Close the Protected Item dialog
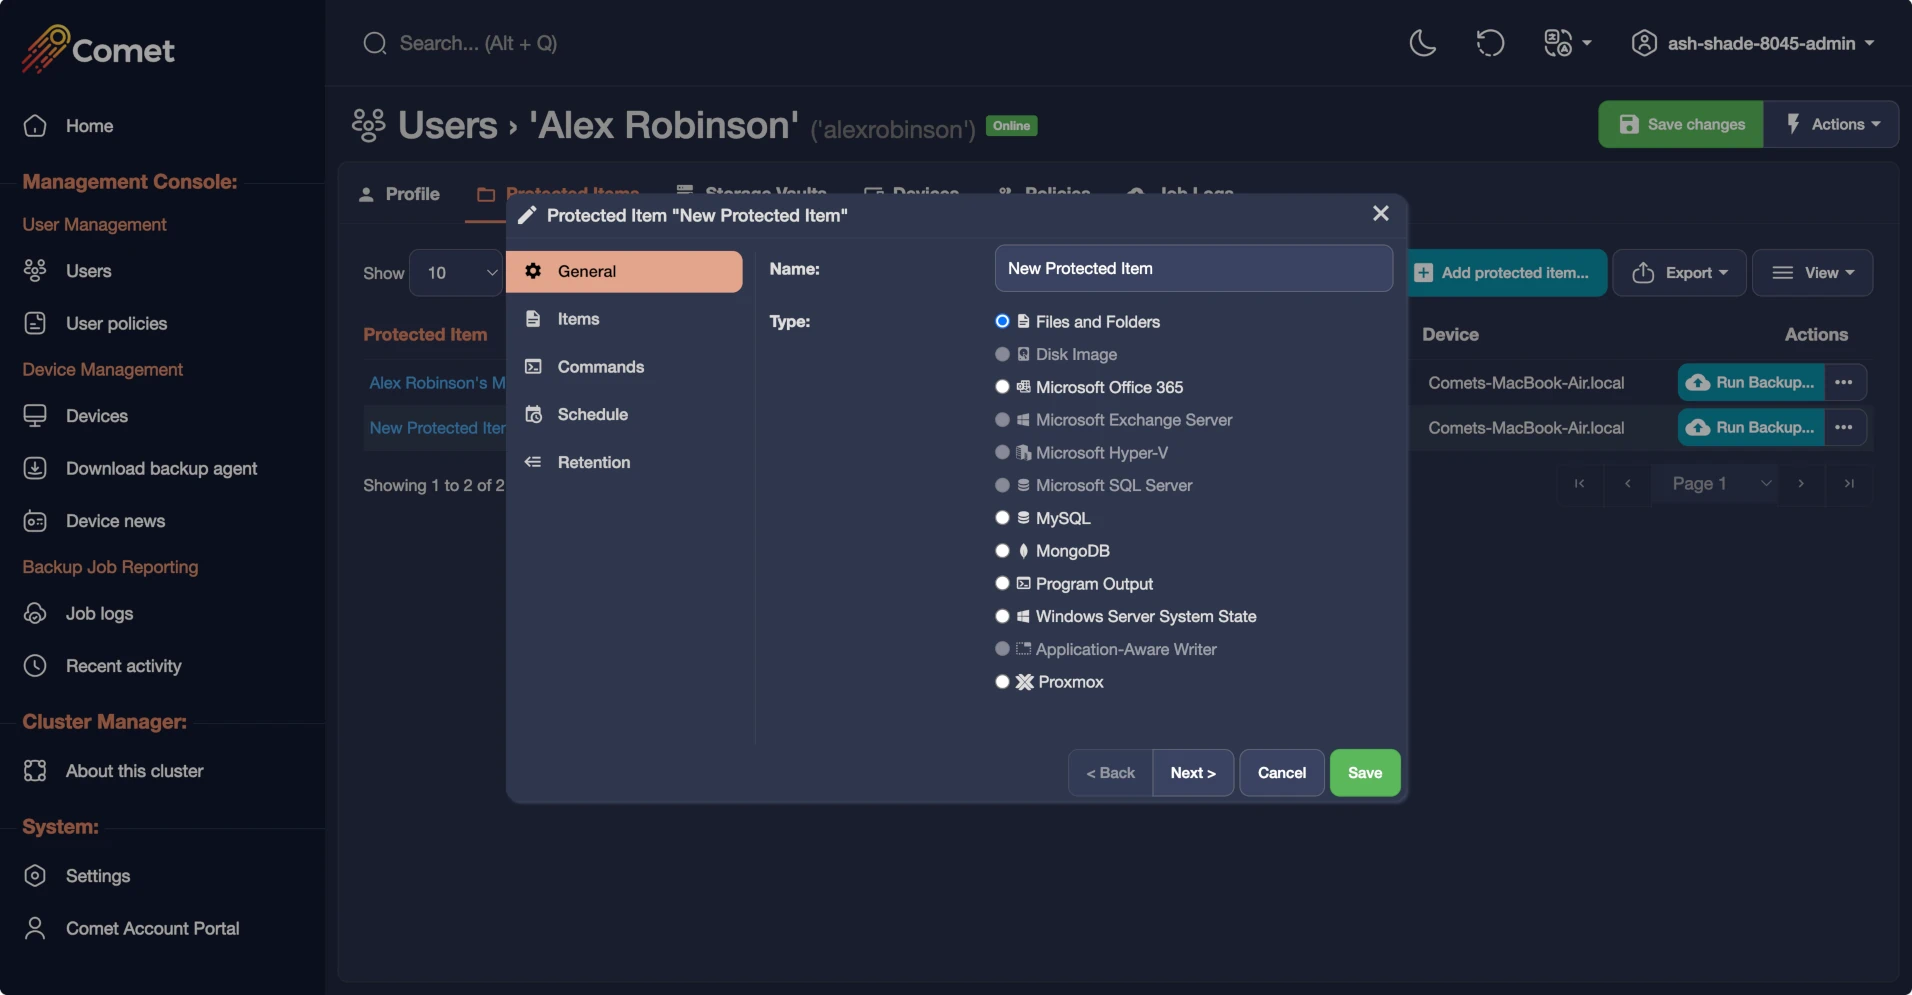Screen dimensions: 1912x995 pos(1381,213)
